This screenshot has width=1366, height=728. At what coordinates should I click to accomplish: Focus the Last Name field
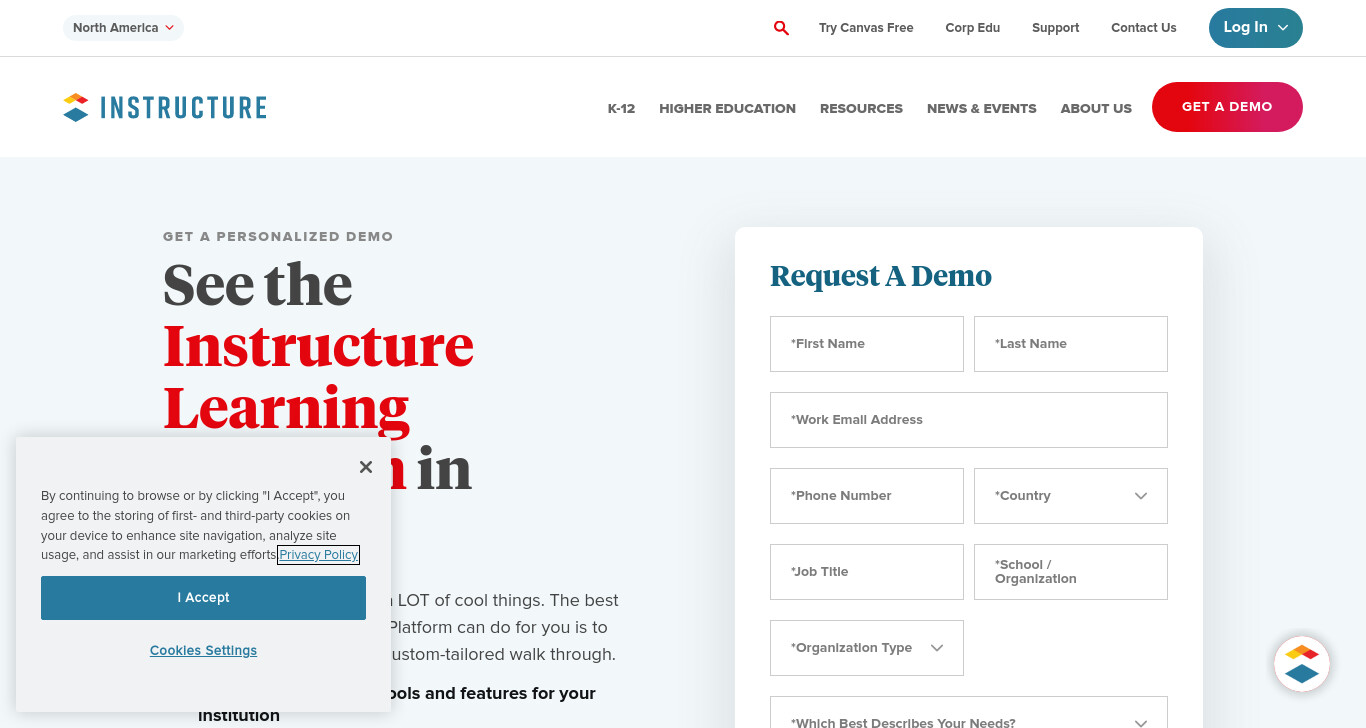click(x=1071, y=344)
